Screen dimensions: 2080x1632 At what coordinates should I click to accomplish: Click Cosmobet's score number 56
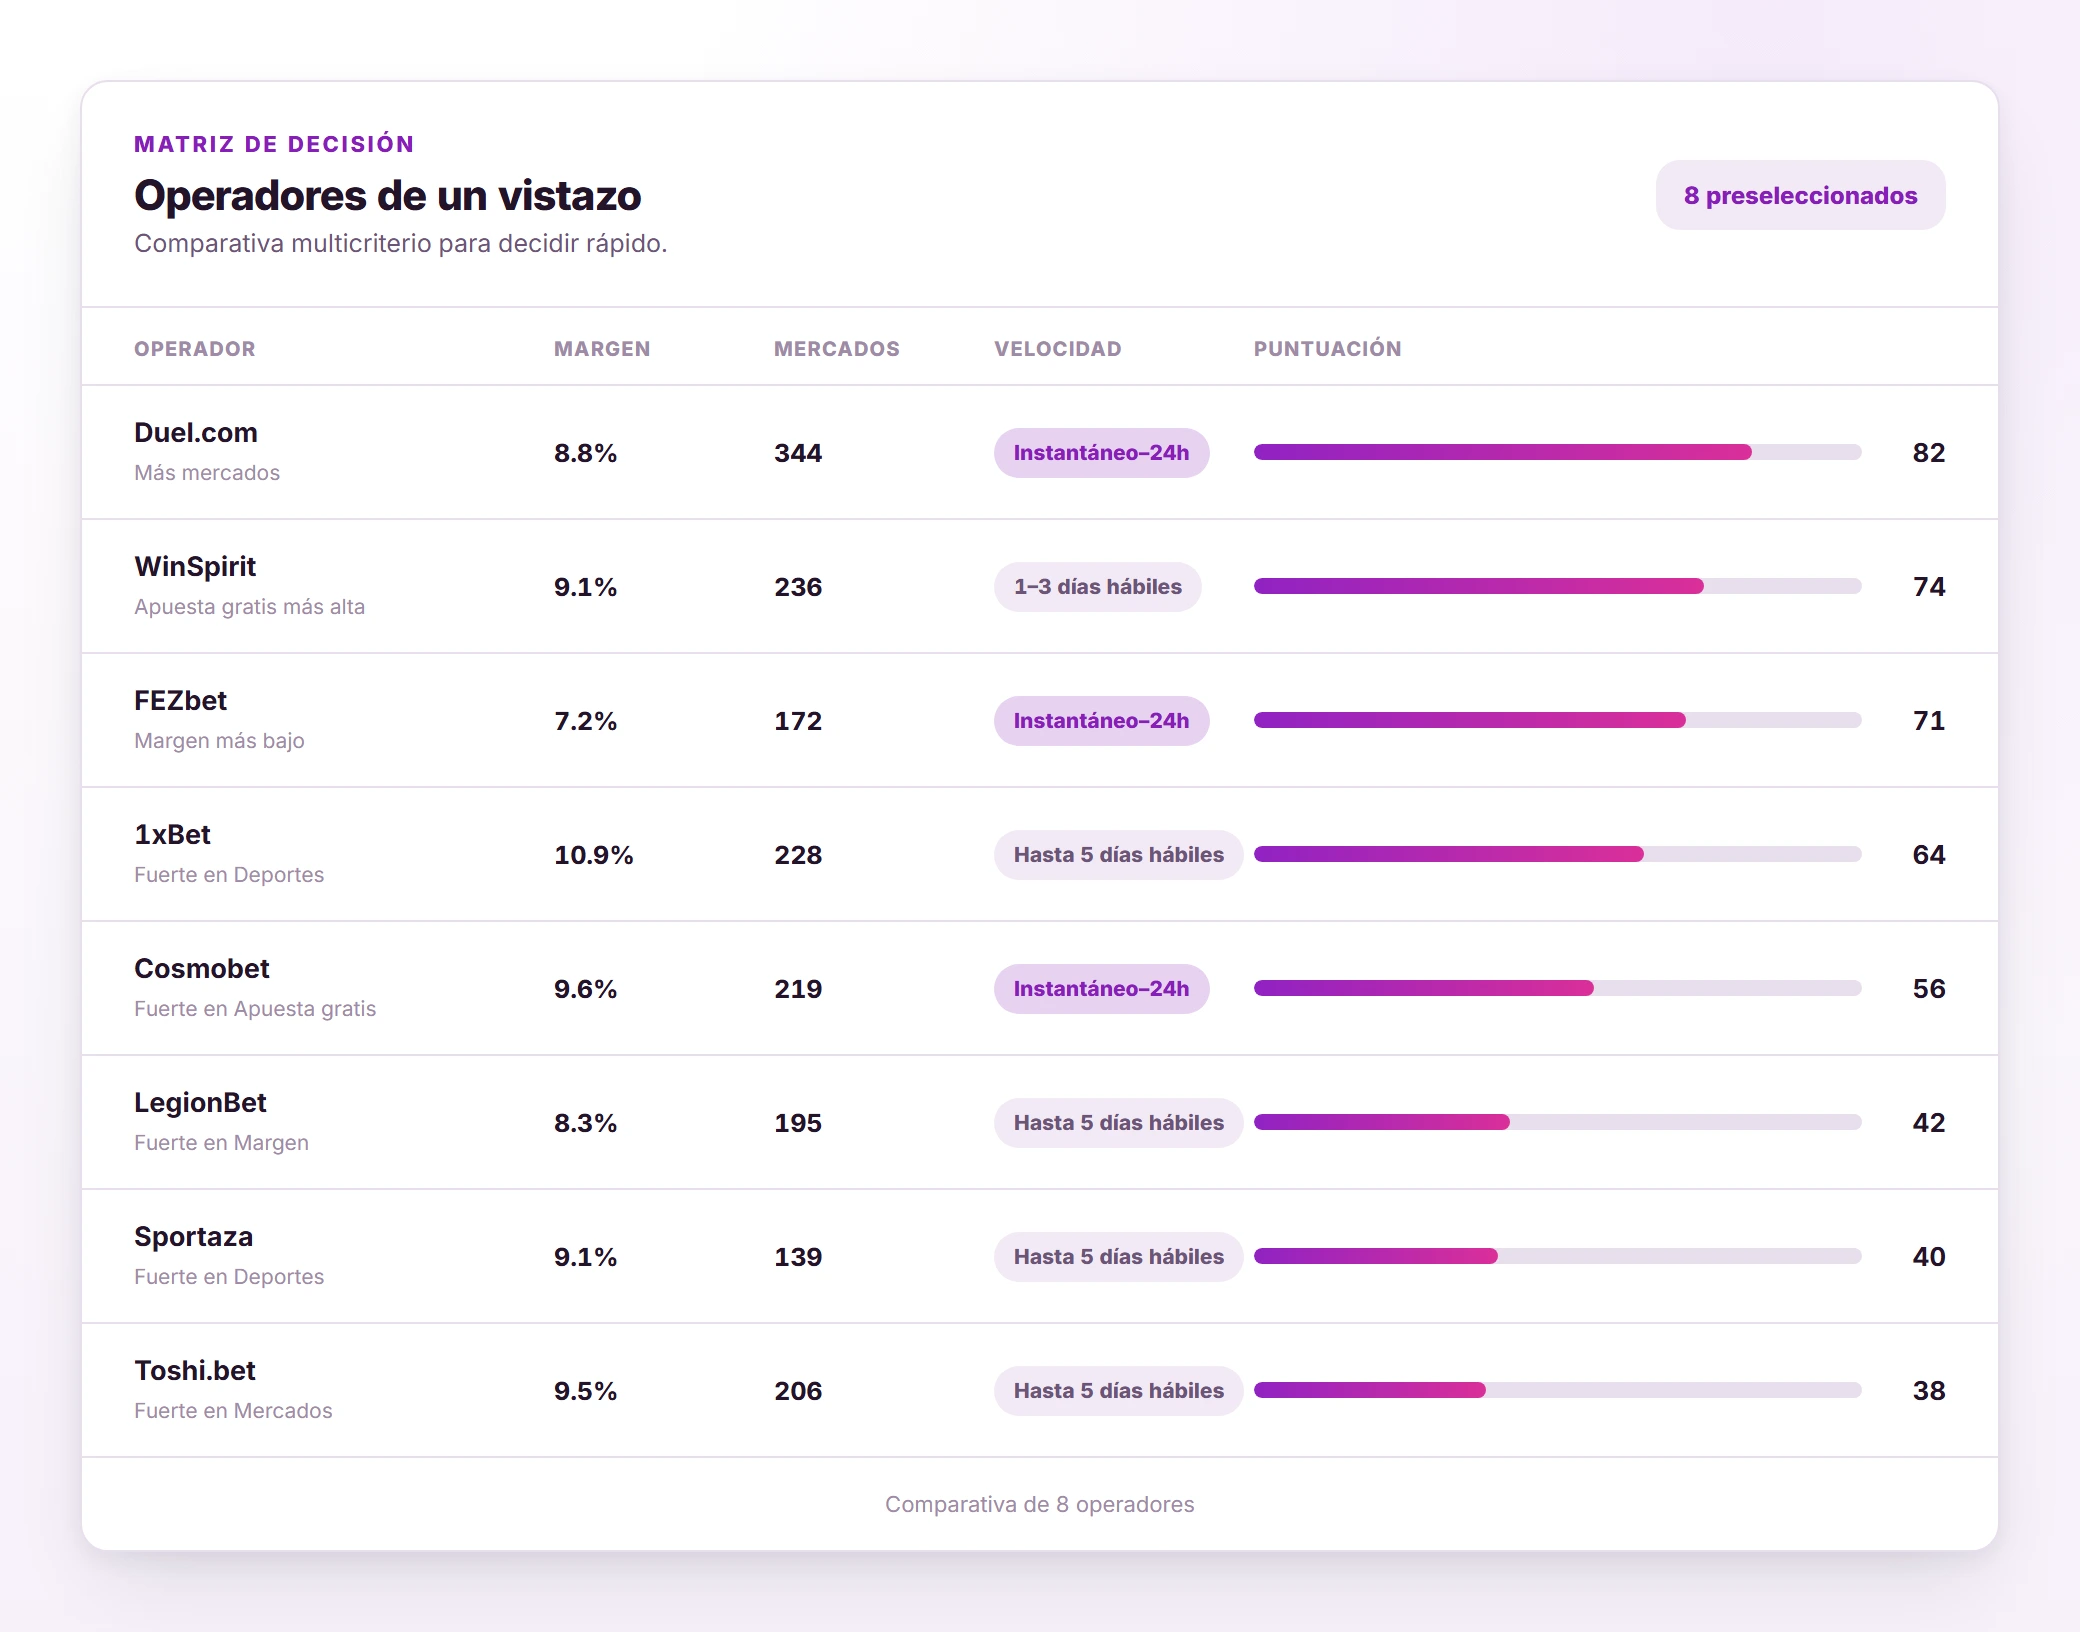click(x=1929, y=989)
